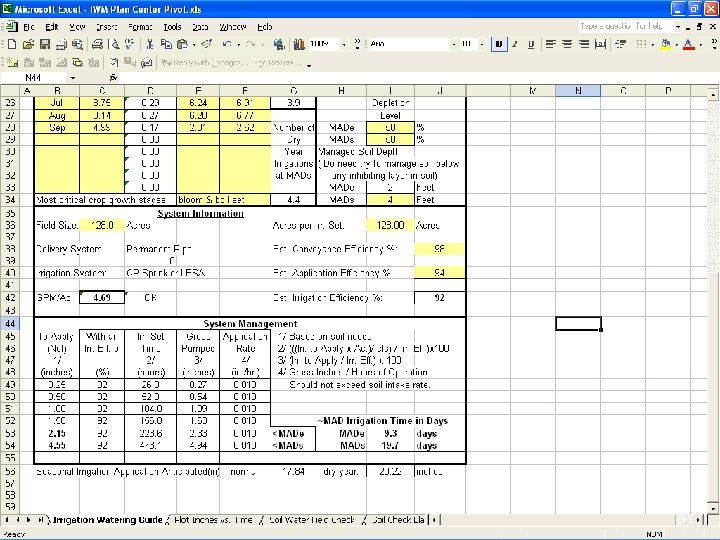Click the fx insert function button
This screenshot has width=720, height=540.
click(113, 78)
